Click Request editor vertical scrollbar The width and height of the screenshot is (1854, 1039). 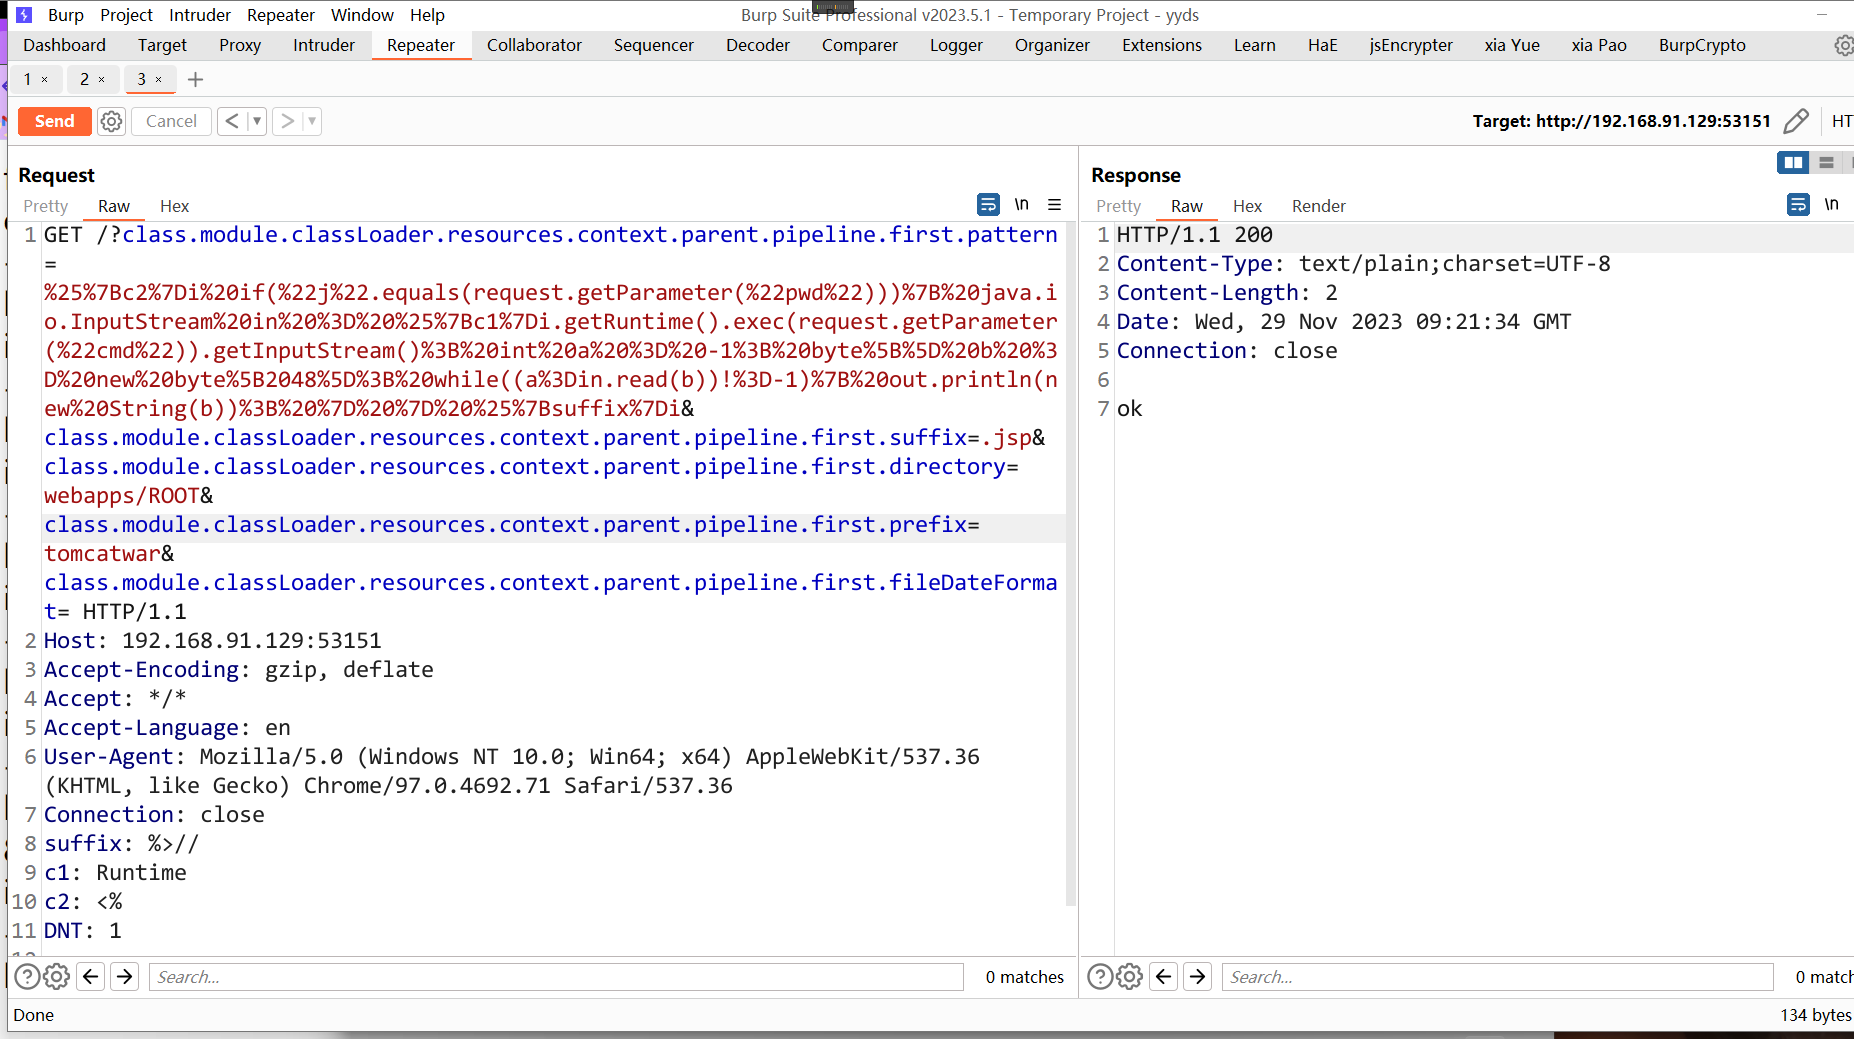1071,564
